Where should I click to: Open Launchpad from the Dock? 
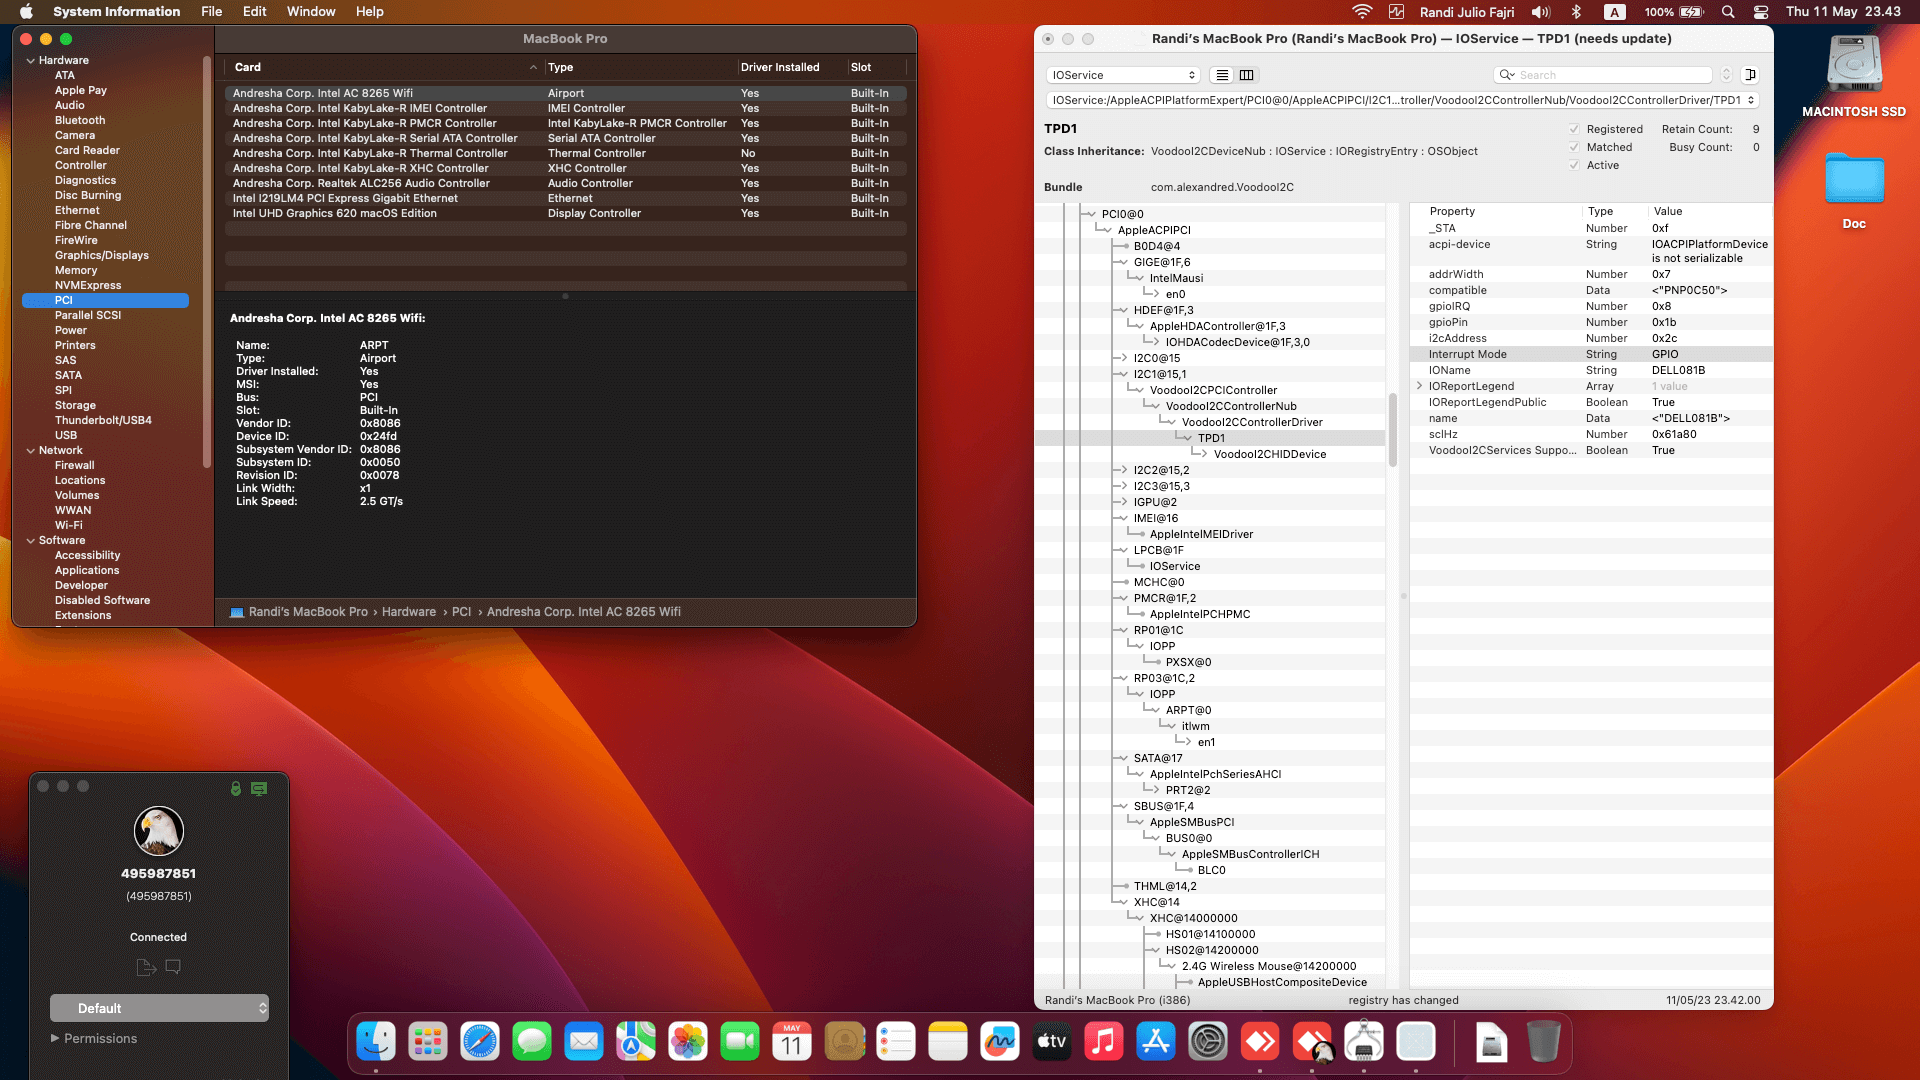tap(428, 1043)
